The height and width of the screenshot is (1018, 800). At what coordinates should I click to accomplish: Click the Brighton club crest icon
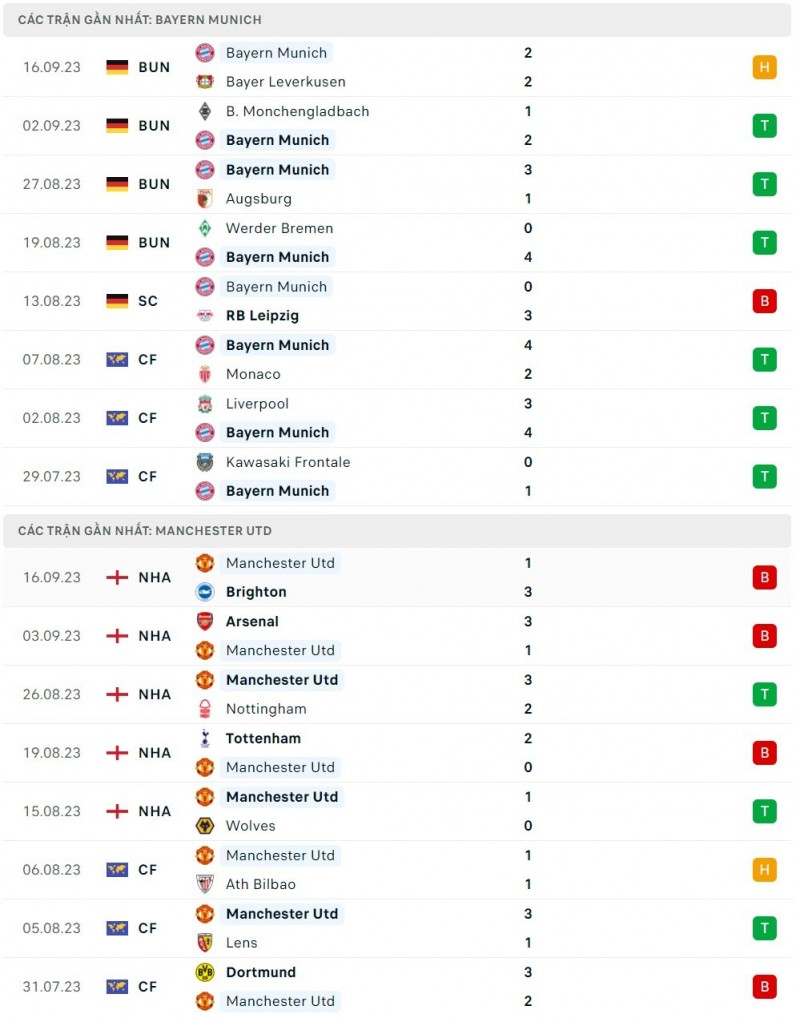[x=205, y=592]
